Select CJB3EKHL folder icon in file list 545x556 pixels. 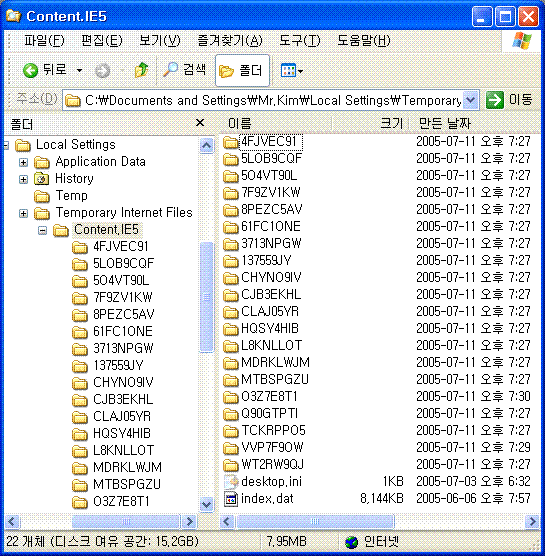click(230, 295)
